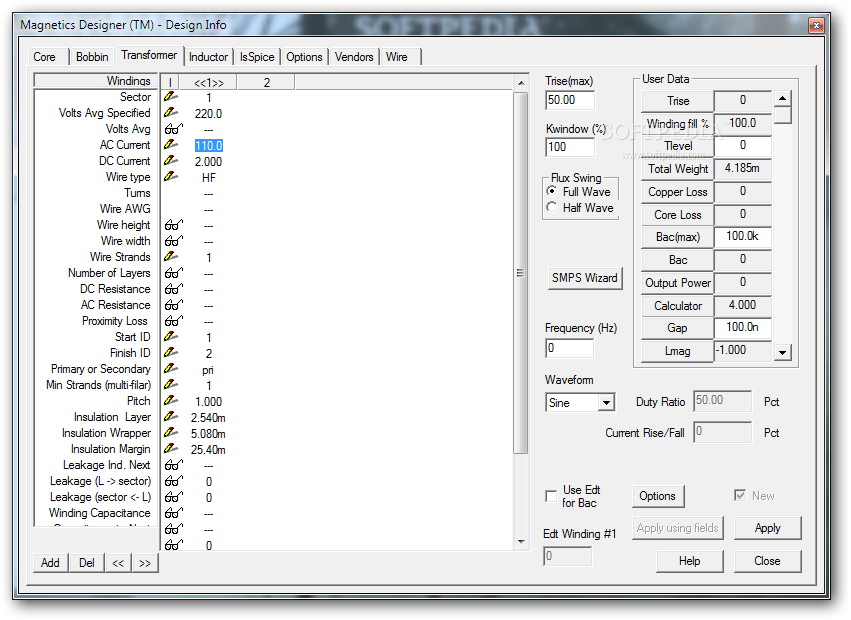Click the highlighted AC Current value 110.0
This screenshot has height=620, width=851.
208,145
